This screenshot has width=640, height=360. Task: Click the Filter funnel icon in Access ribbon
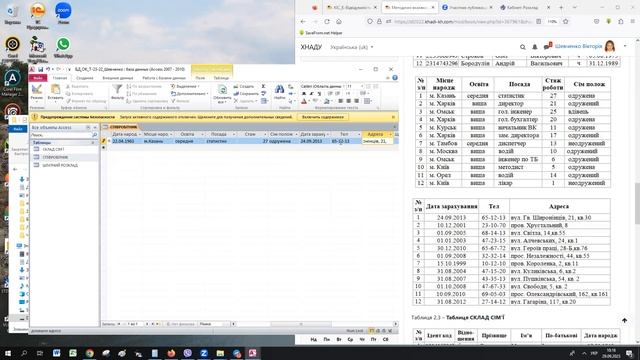(x=117, y=89)
